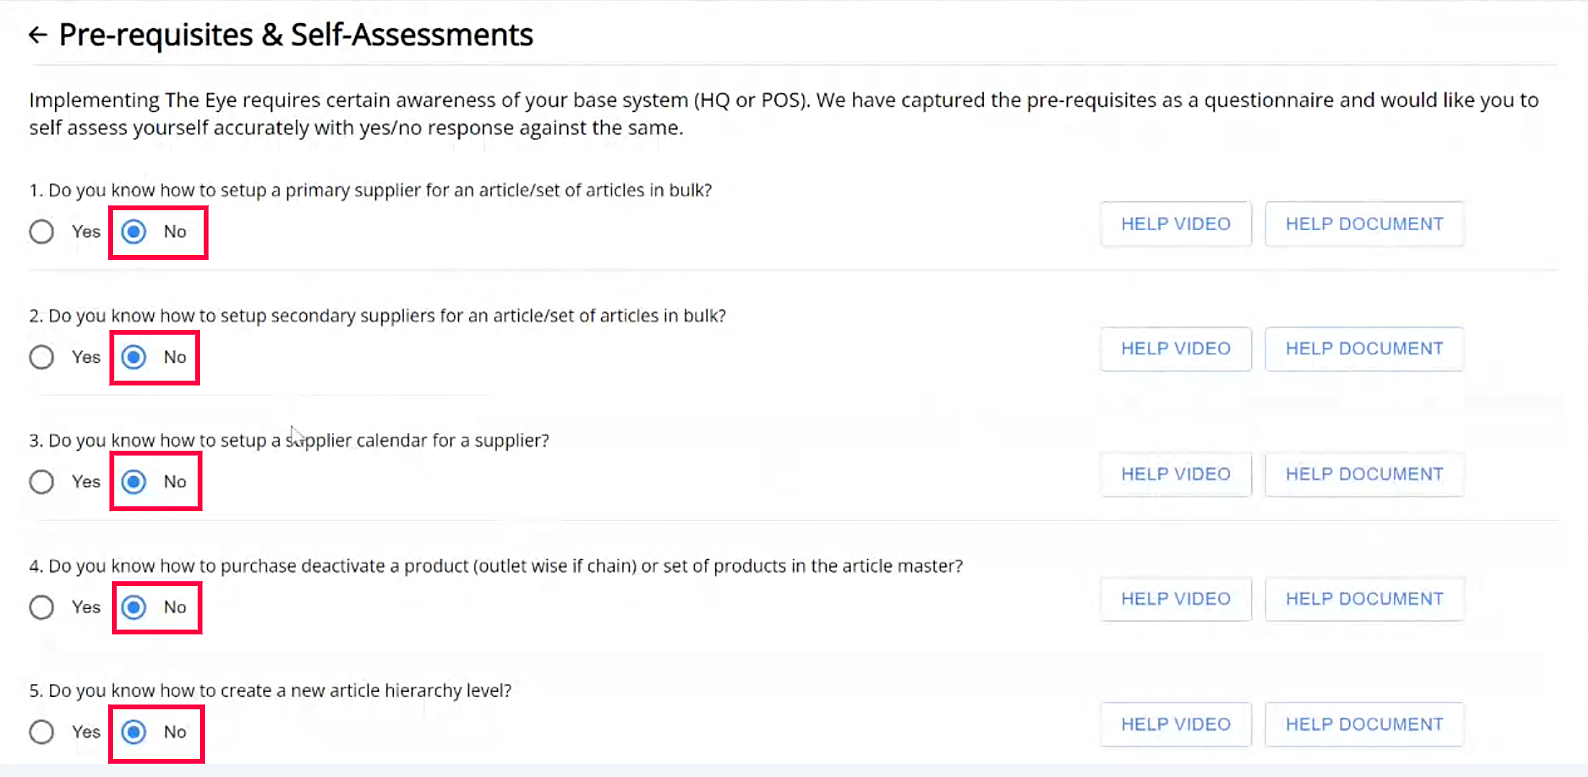The height and width of the screenshot is (777, 1588).
Task: Open Help Document for supplier calendar question
Action: [1364, 474]
